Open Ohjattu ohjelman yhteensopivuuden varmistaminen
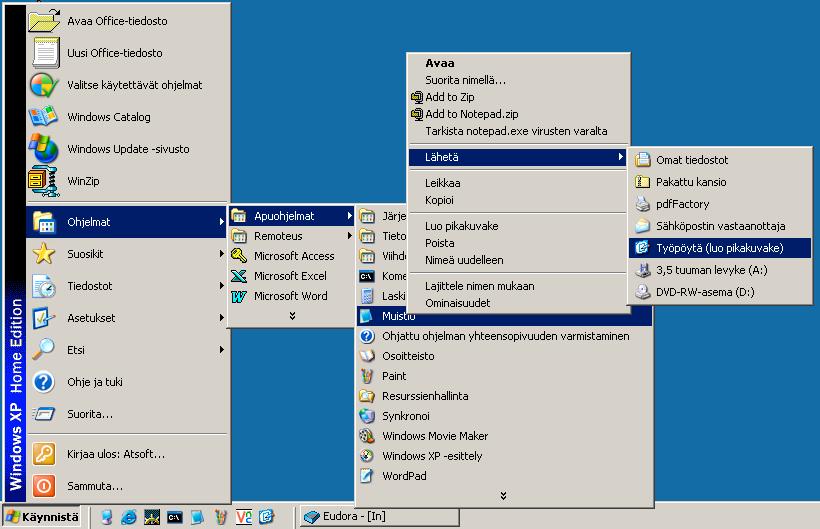This screenshot has width=820, height=529. pyautogui.click(x=504, y=336)
